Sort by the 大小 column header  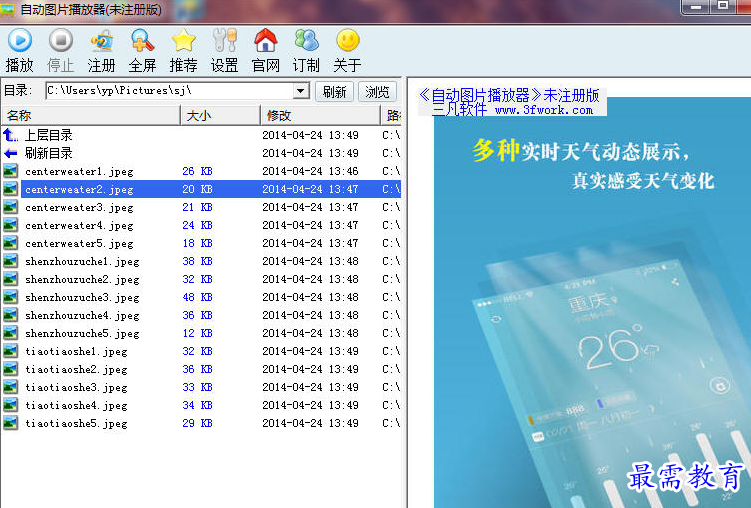[x=220, y=115]
